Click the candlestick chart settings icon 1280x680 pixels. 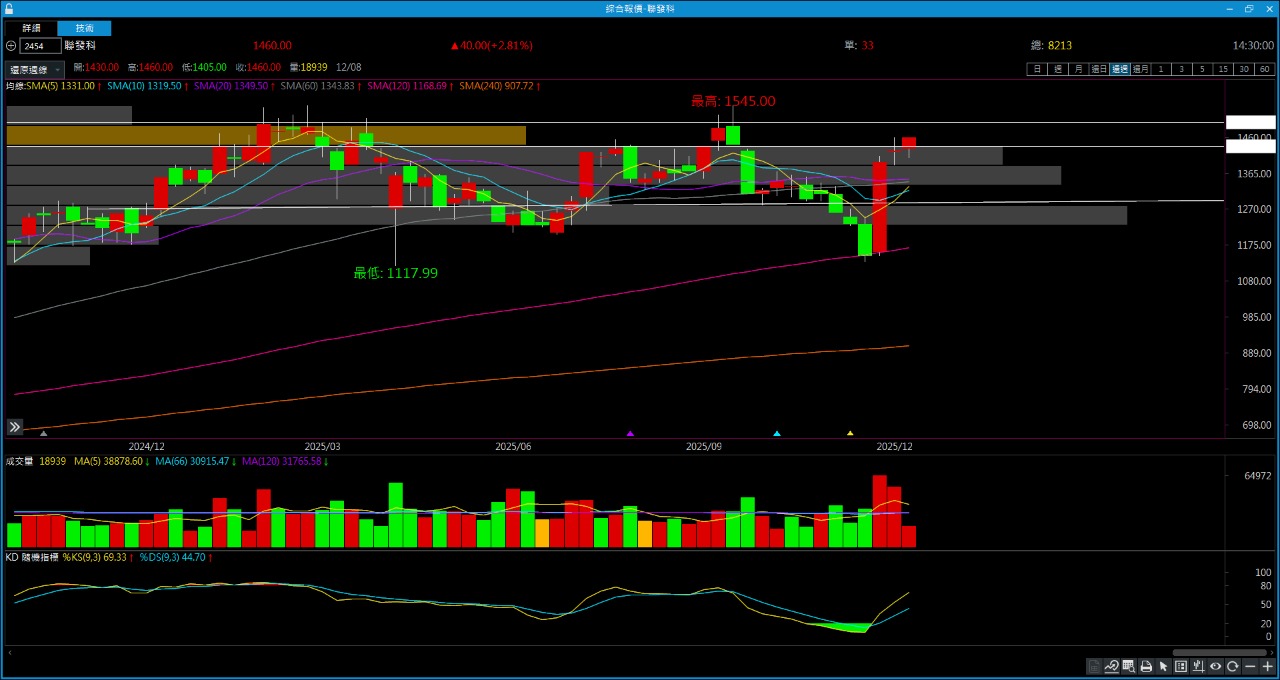1198,666
